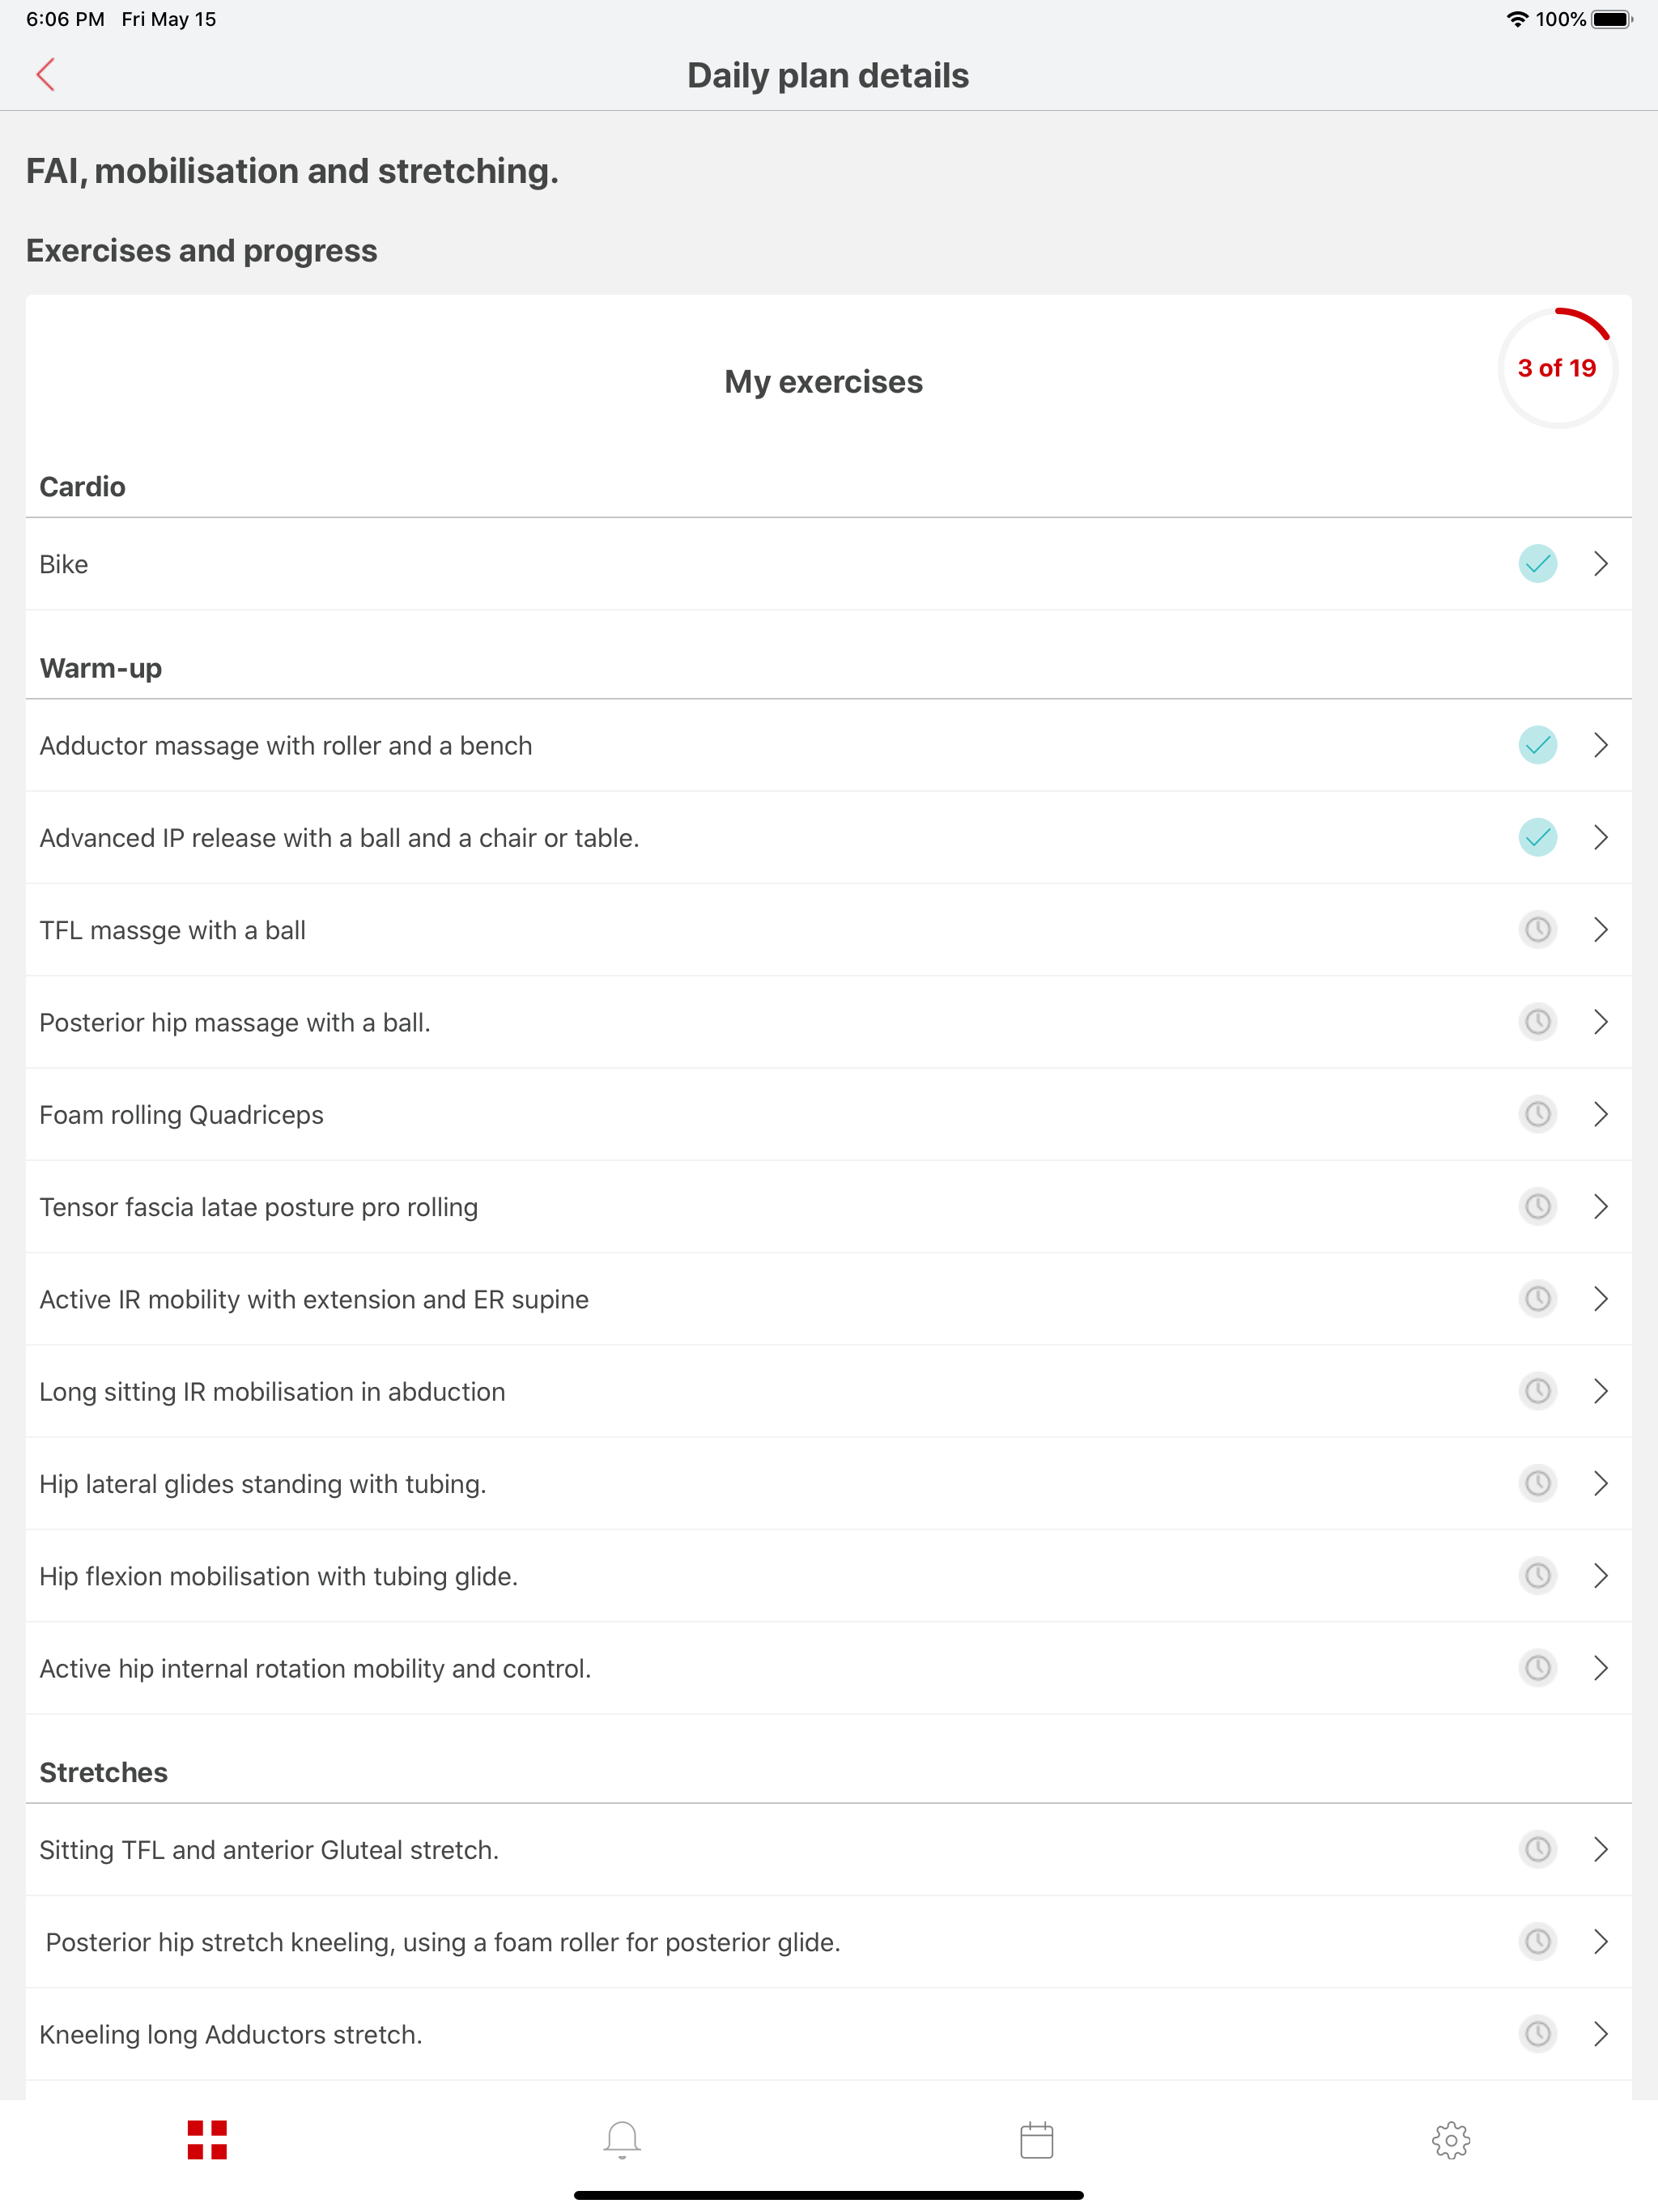This screenshot has height=2212, width=1658.
Task: Toggle the Bike completed checkmark
Action: coord(1537,564)
